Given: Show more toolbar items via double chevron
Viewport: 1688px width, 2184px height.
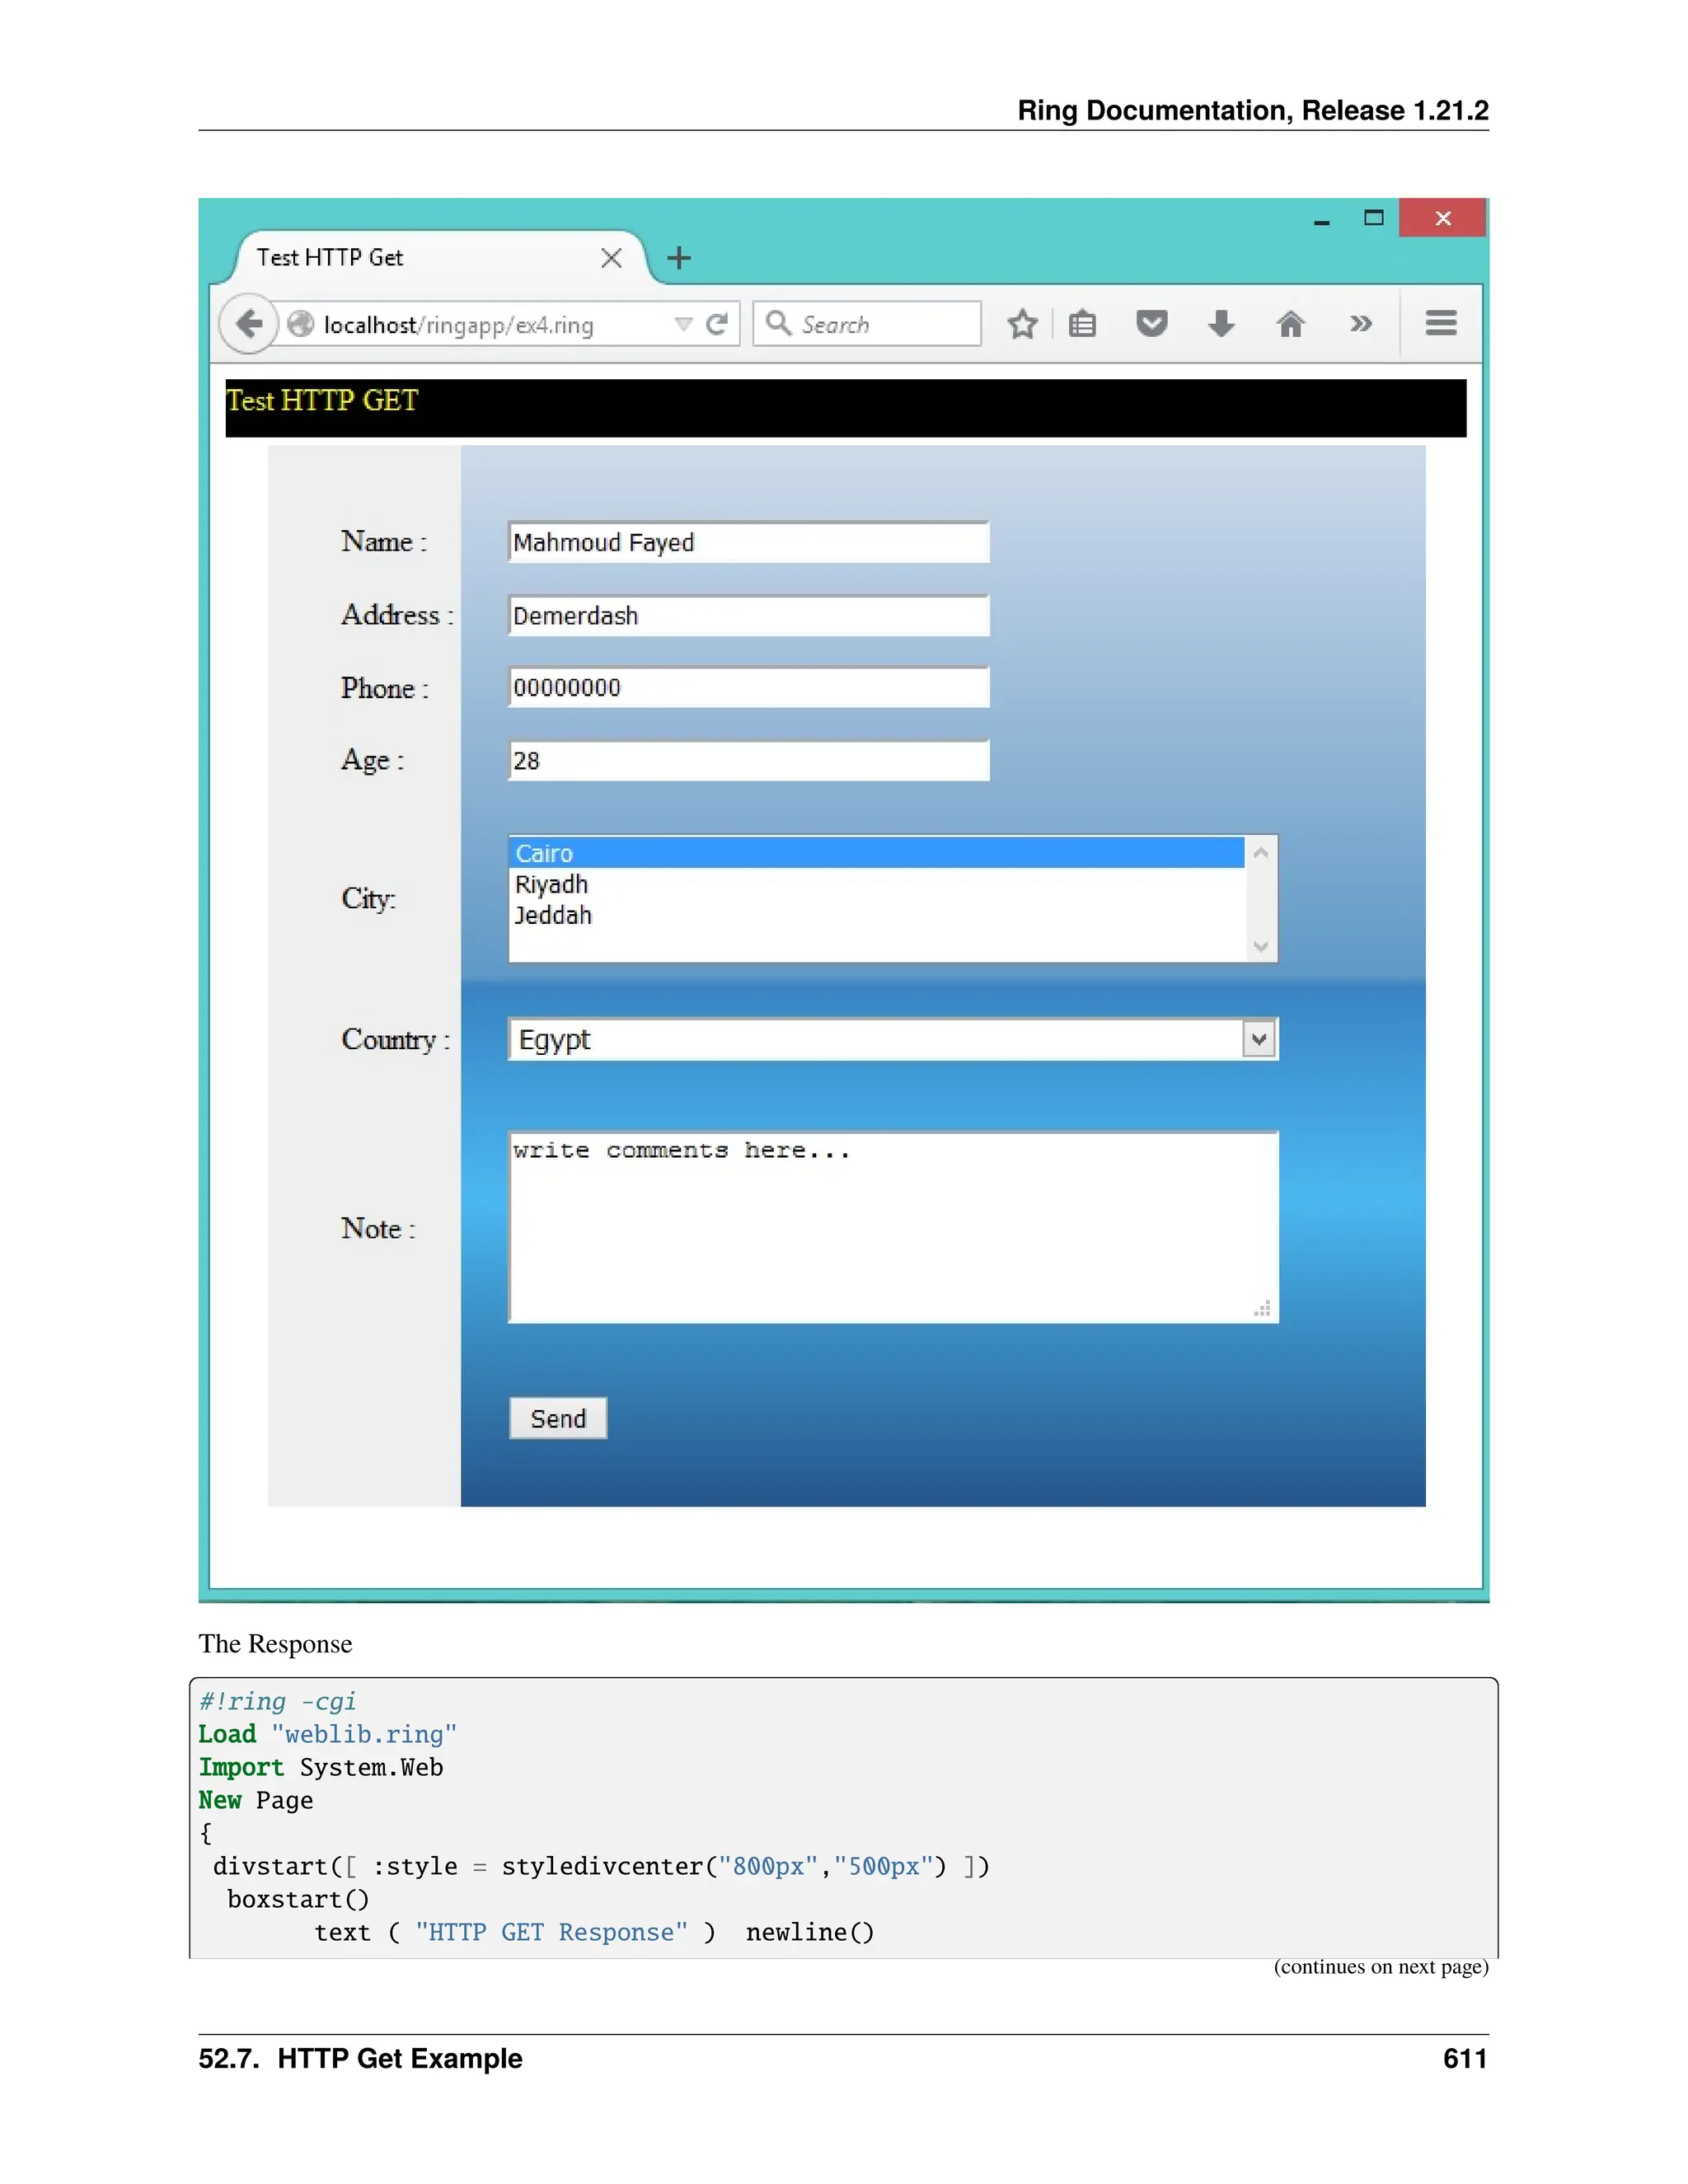Looking at the screenshot, I should [1360, 324].
